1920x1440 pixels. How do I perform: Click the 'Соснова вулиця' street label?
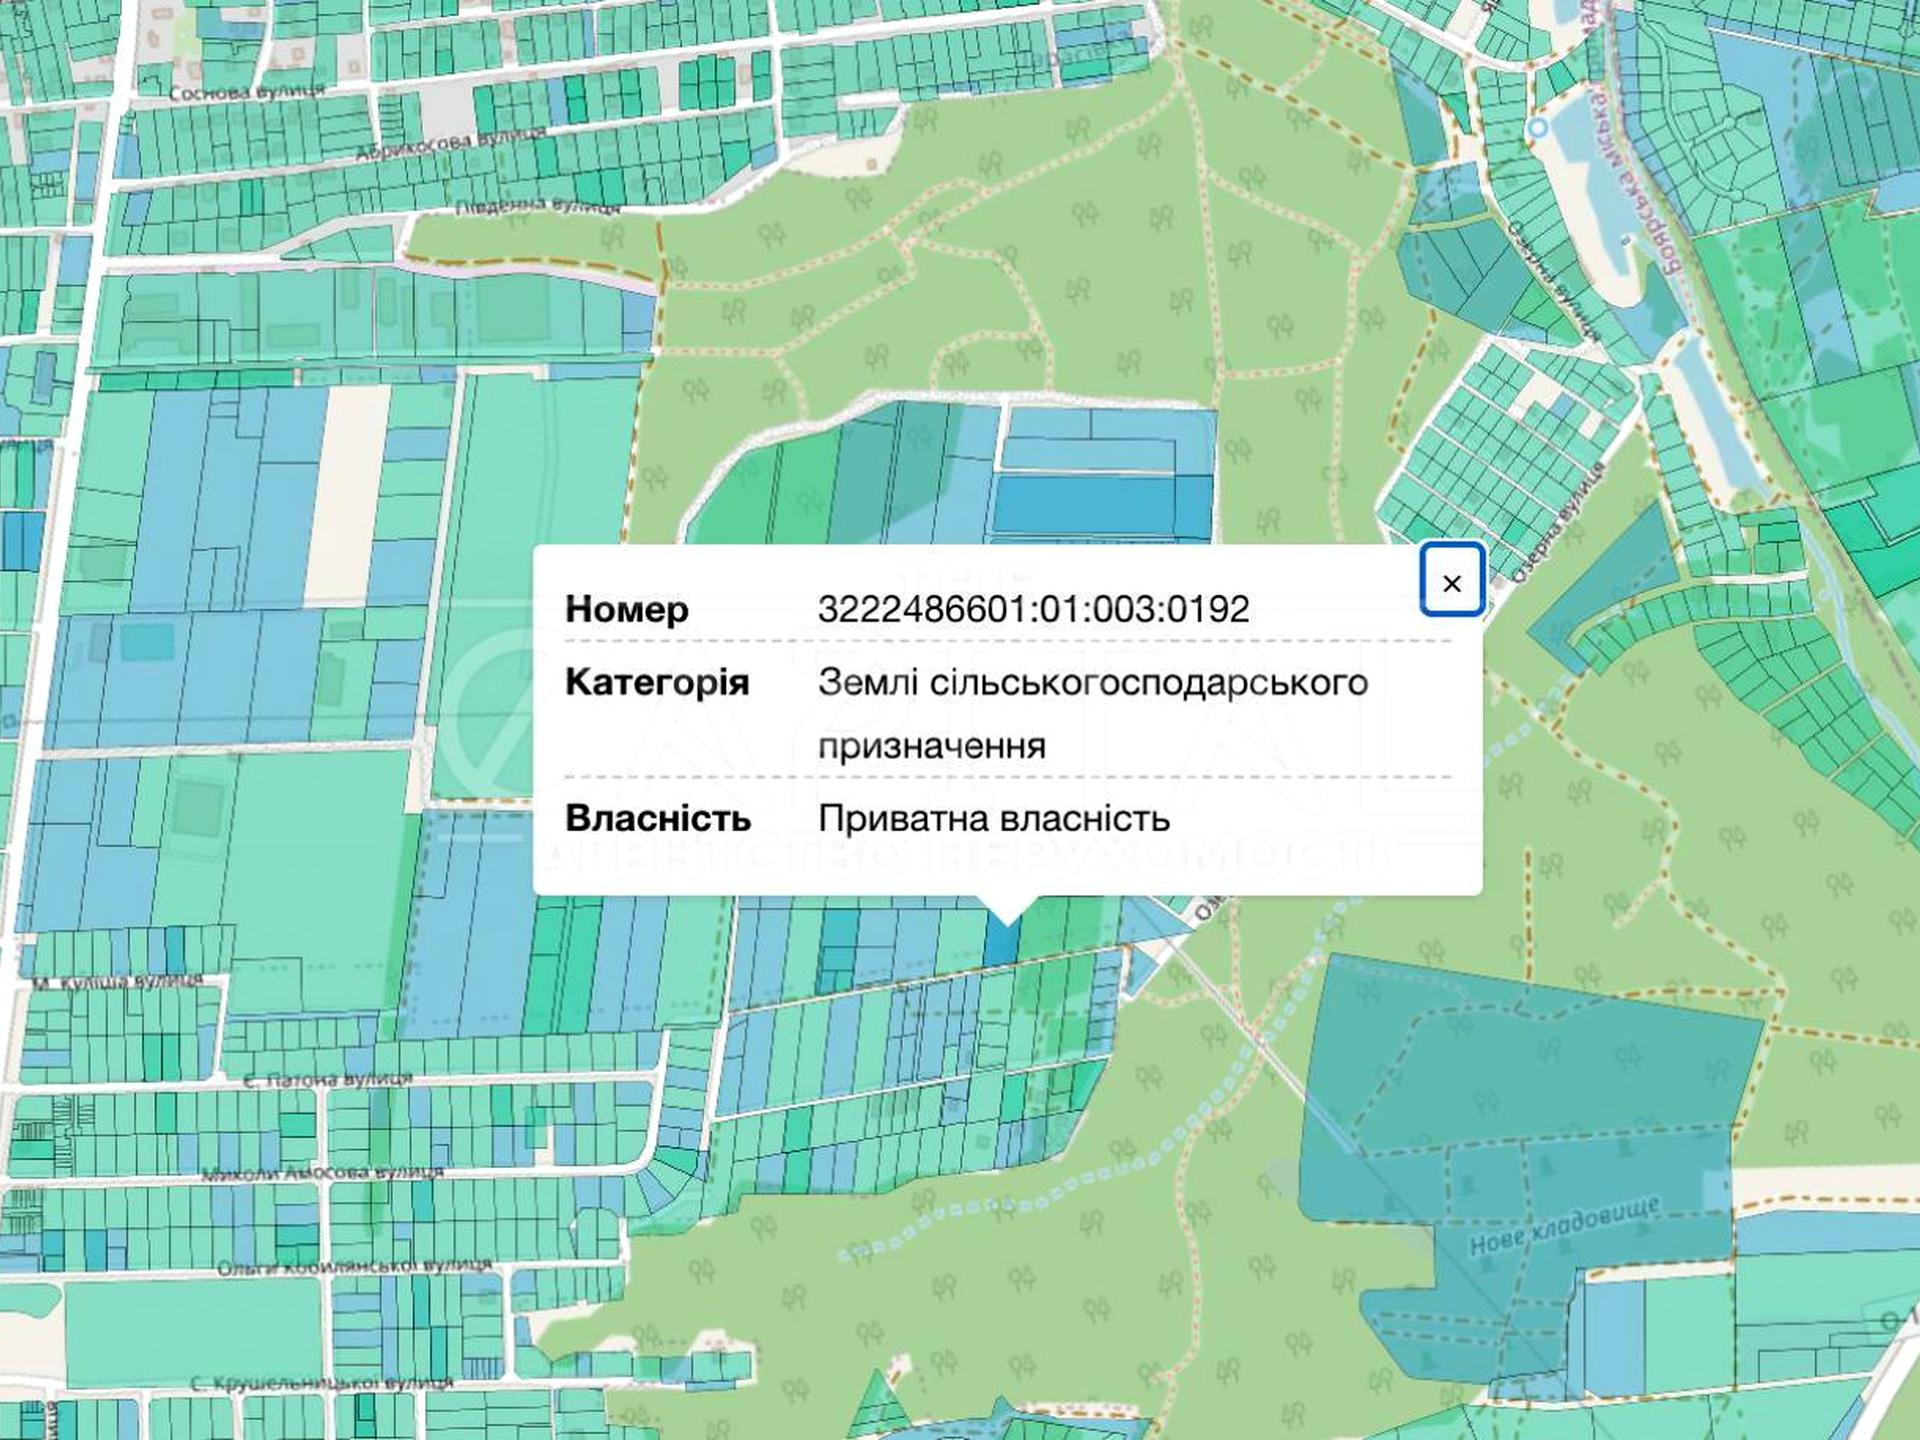(246, 93)
